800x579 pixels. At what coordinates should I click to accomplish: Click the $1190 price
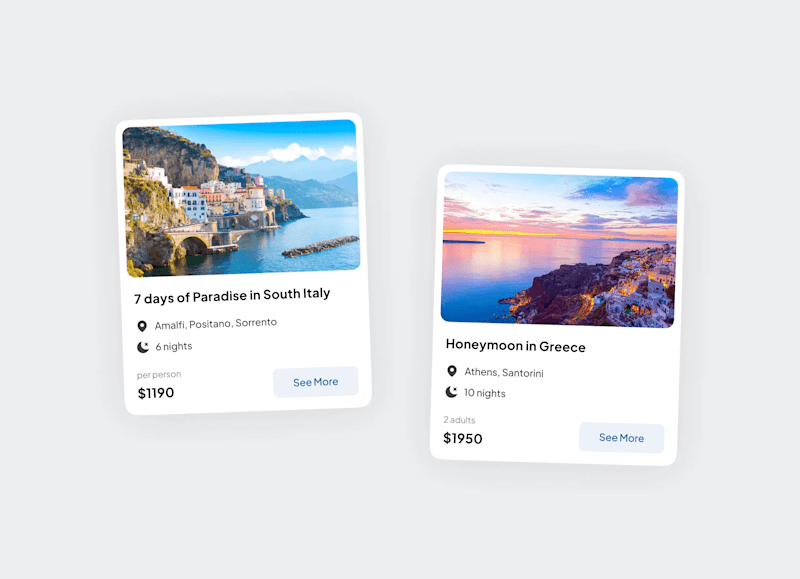pyautogui.click(x=156, y=393)
